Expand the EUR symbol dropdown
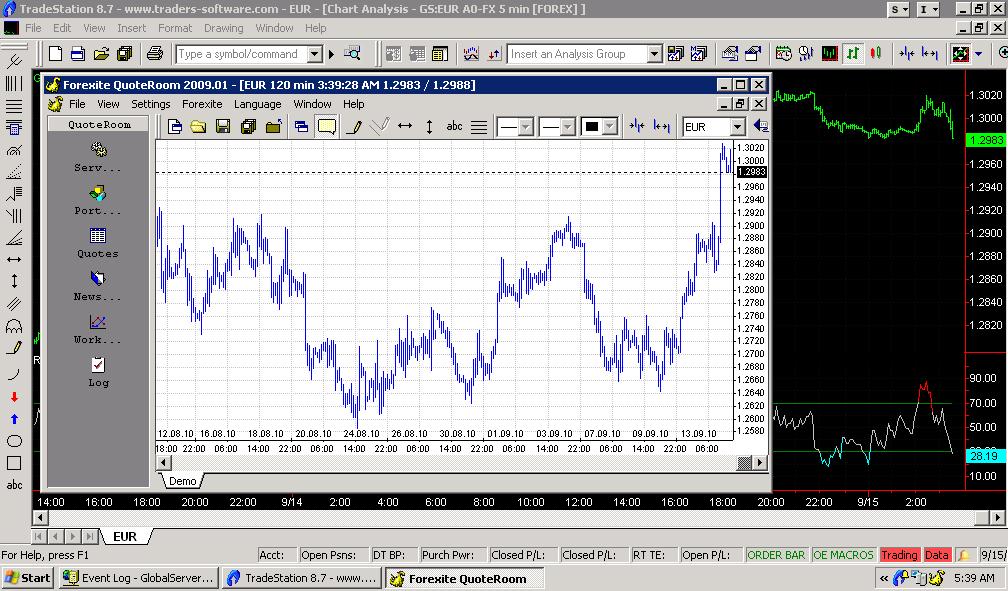Screen dimensions: 1008x591 pyautogui.click(x=737, y=127)
